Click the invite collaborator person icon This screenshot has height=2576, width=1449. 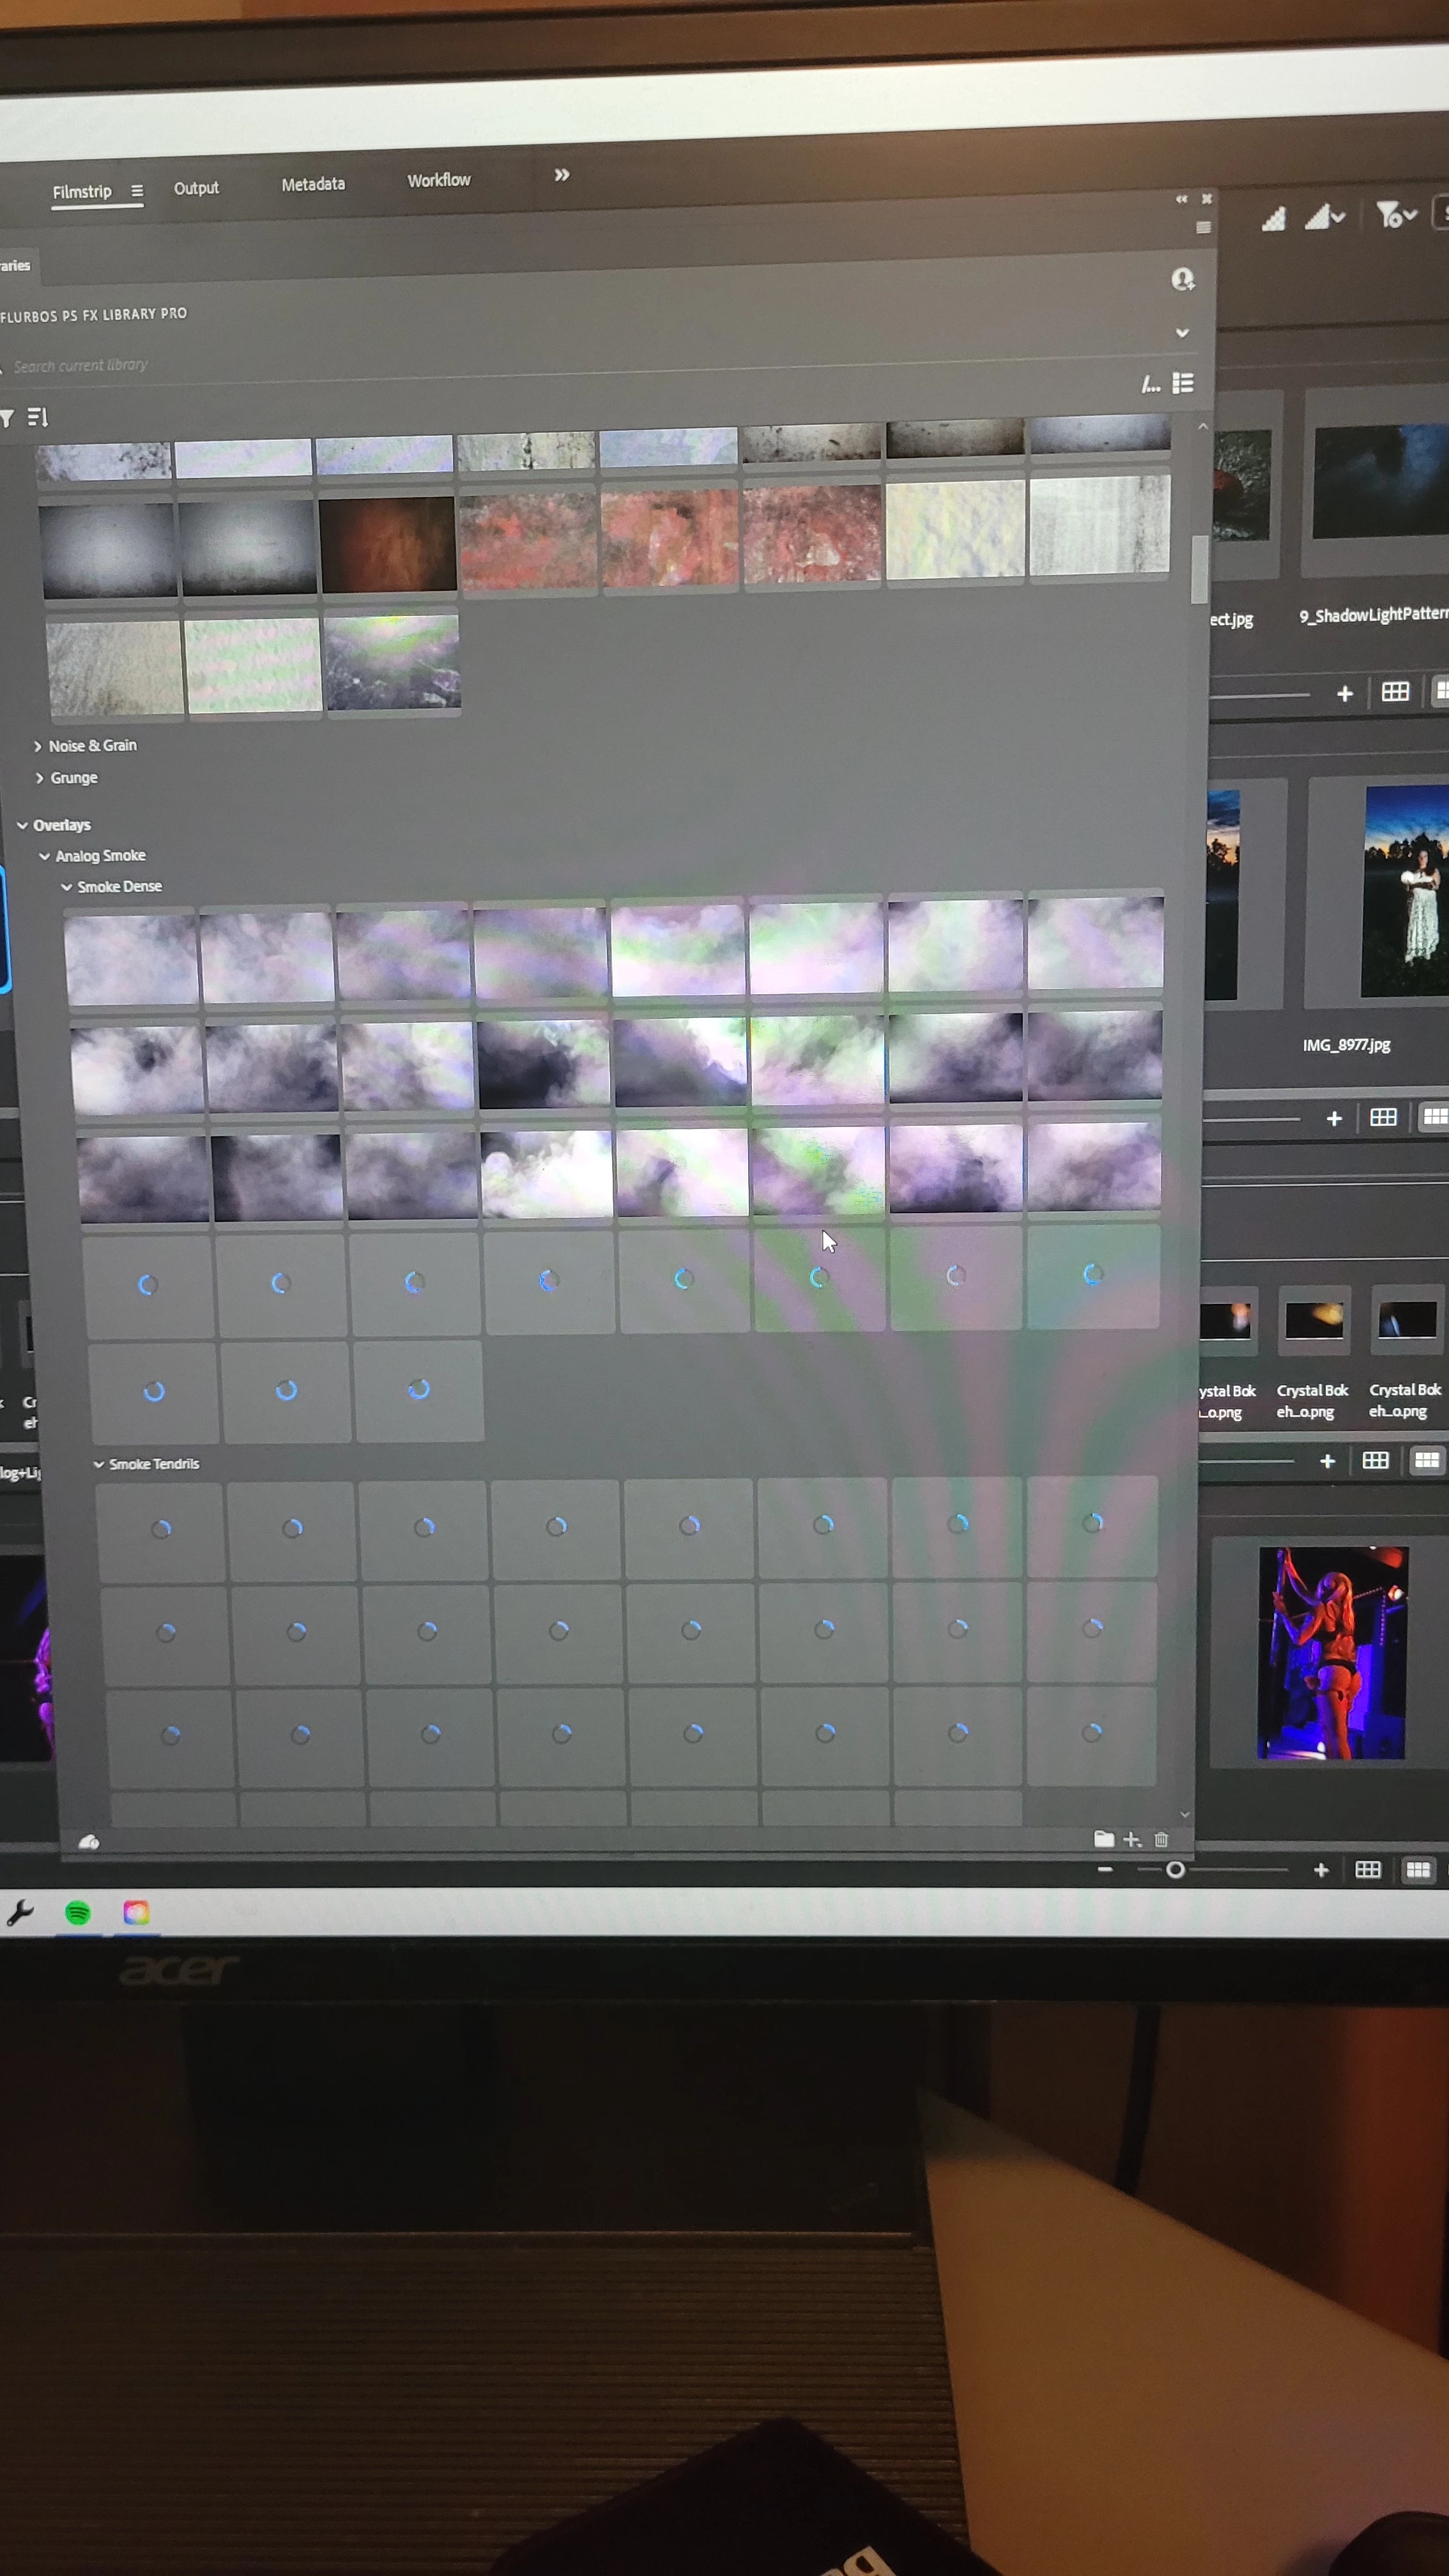click(1182, 279)
